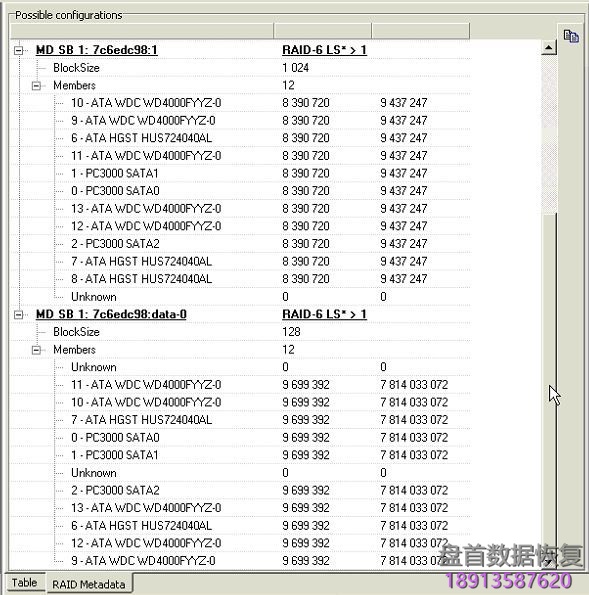Open the MD SB 1: 7c6edc98:data-0 link

(111, 314)
